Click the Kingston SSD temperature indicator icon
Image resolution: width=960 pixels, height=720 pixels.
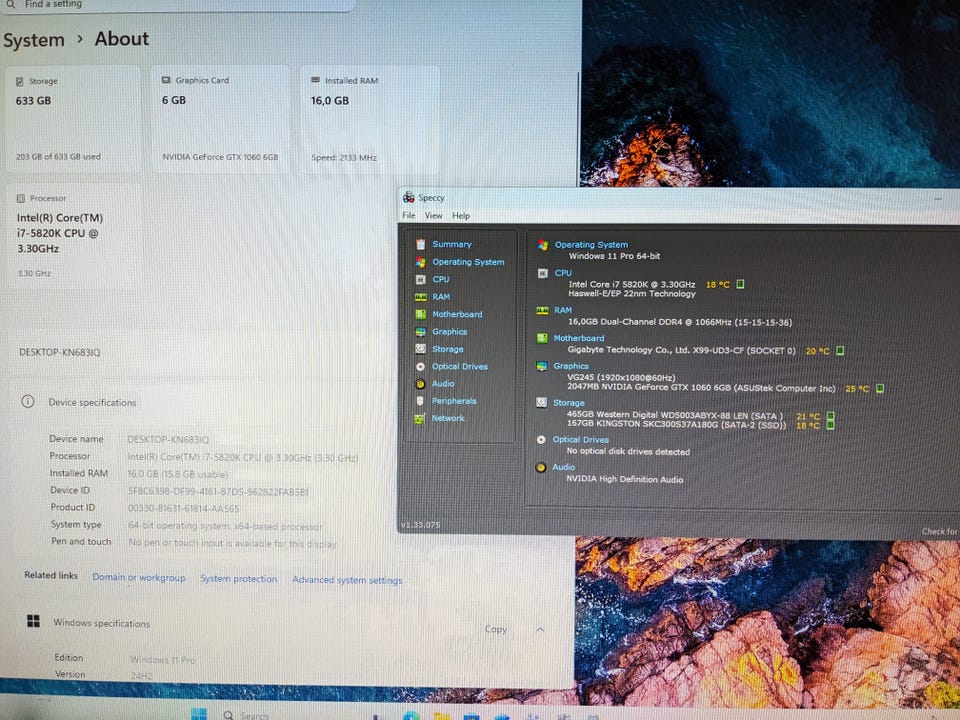point(831,425)
